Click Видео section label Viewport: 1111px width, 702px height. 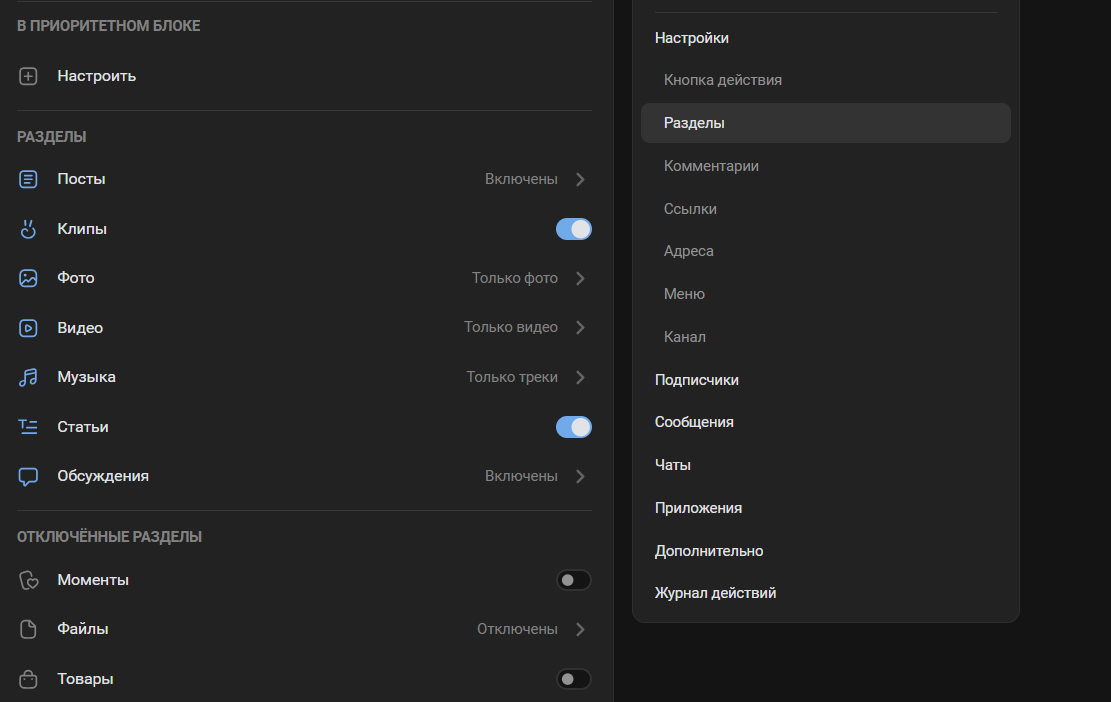(x=80, y=328)
